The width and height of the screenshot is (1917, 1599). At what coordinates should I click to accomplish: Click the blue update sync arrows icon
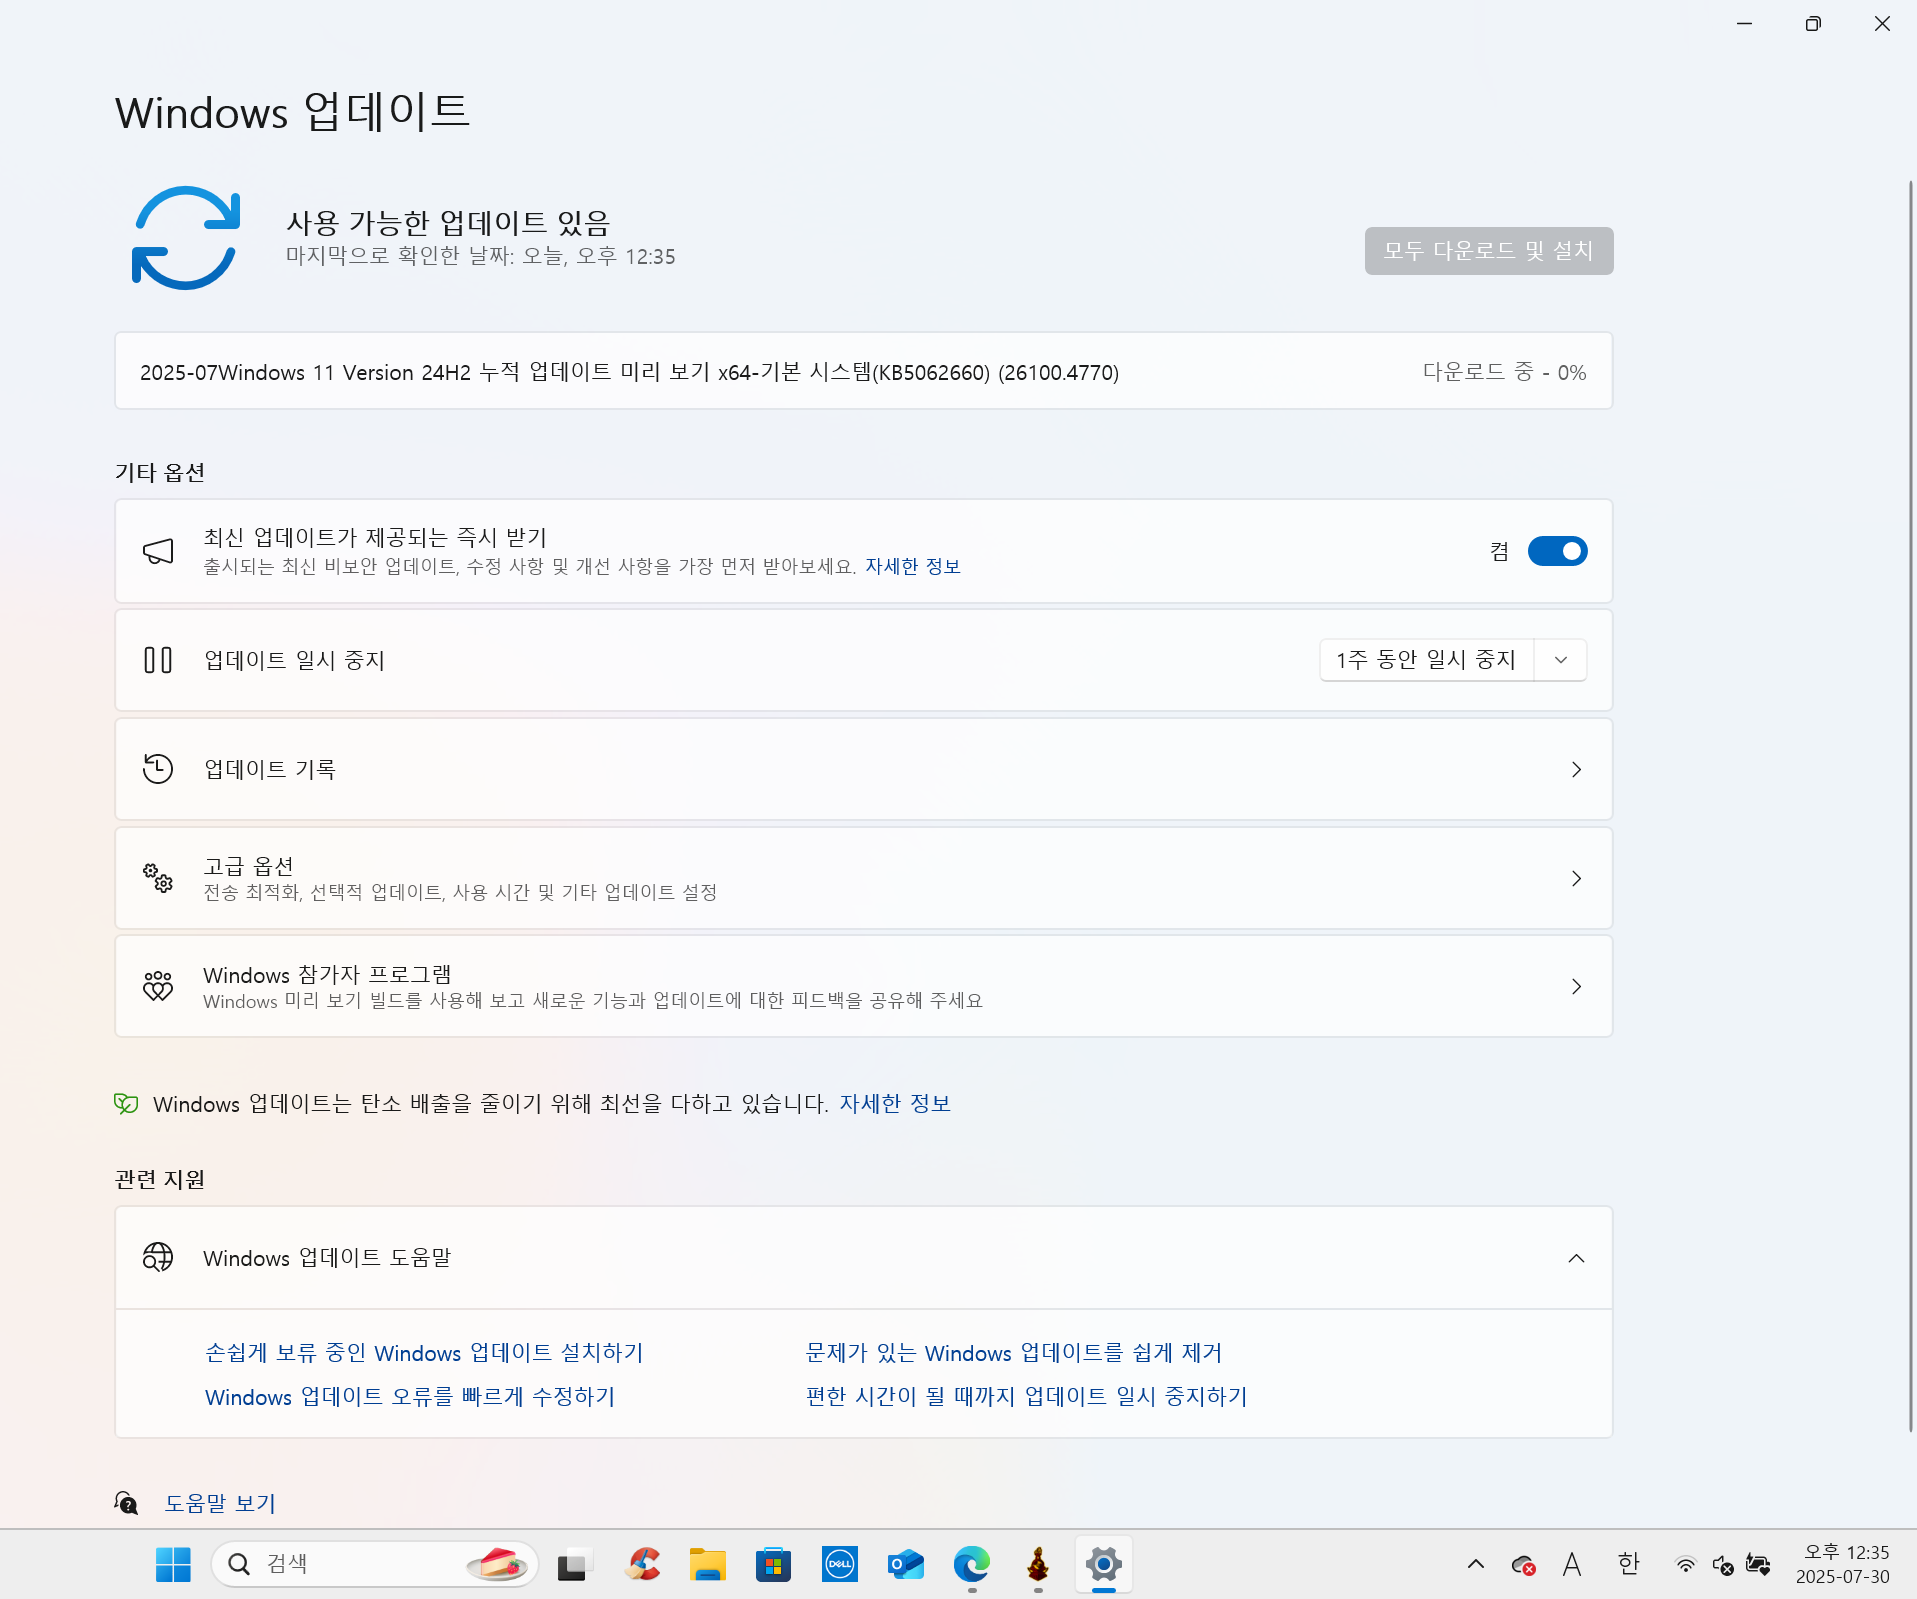(x=186, y=238)
